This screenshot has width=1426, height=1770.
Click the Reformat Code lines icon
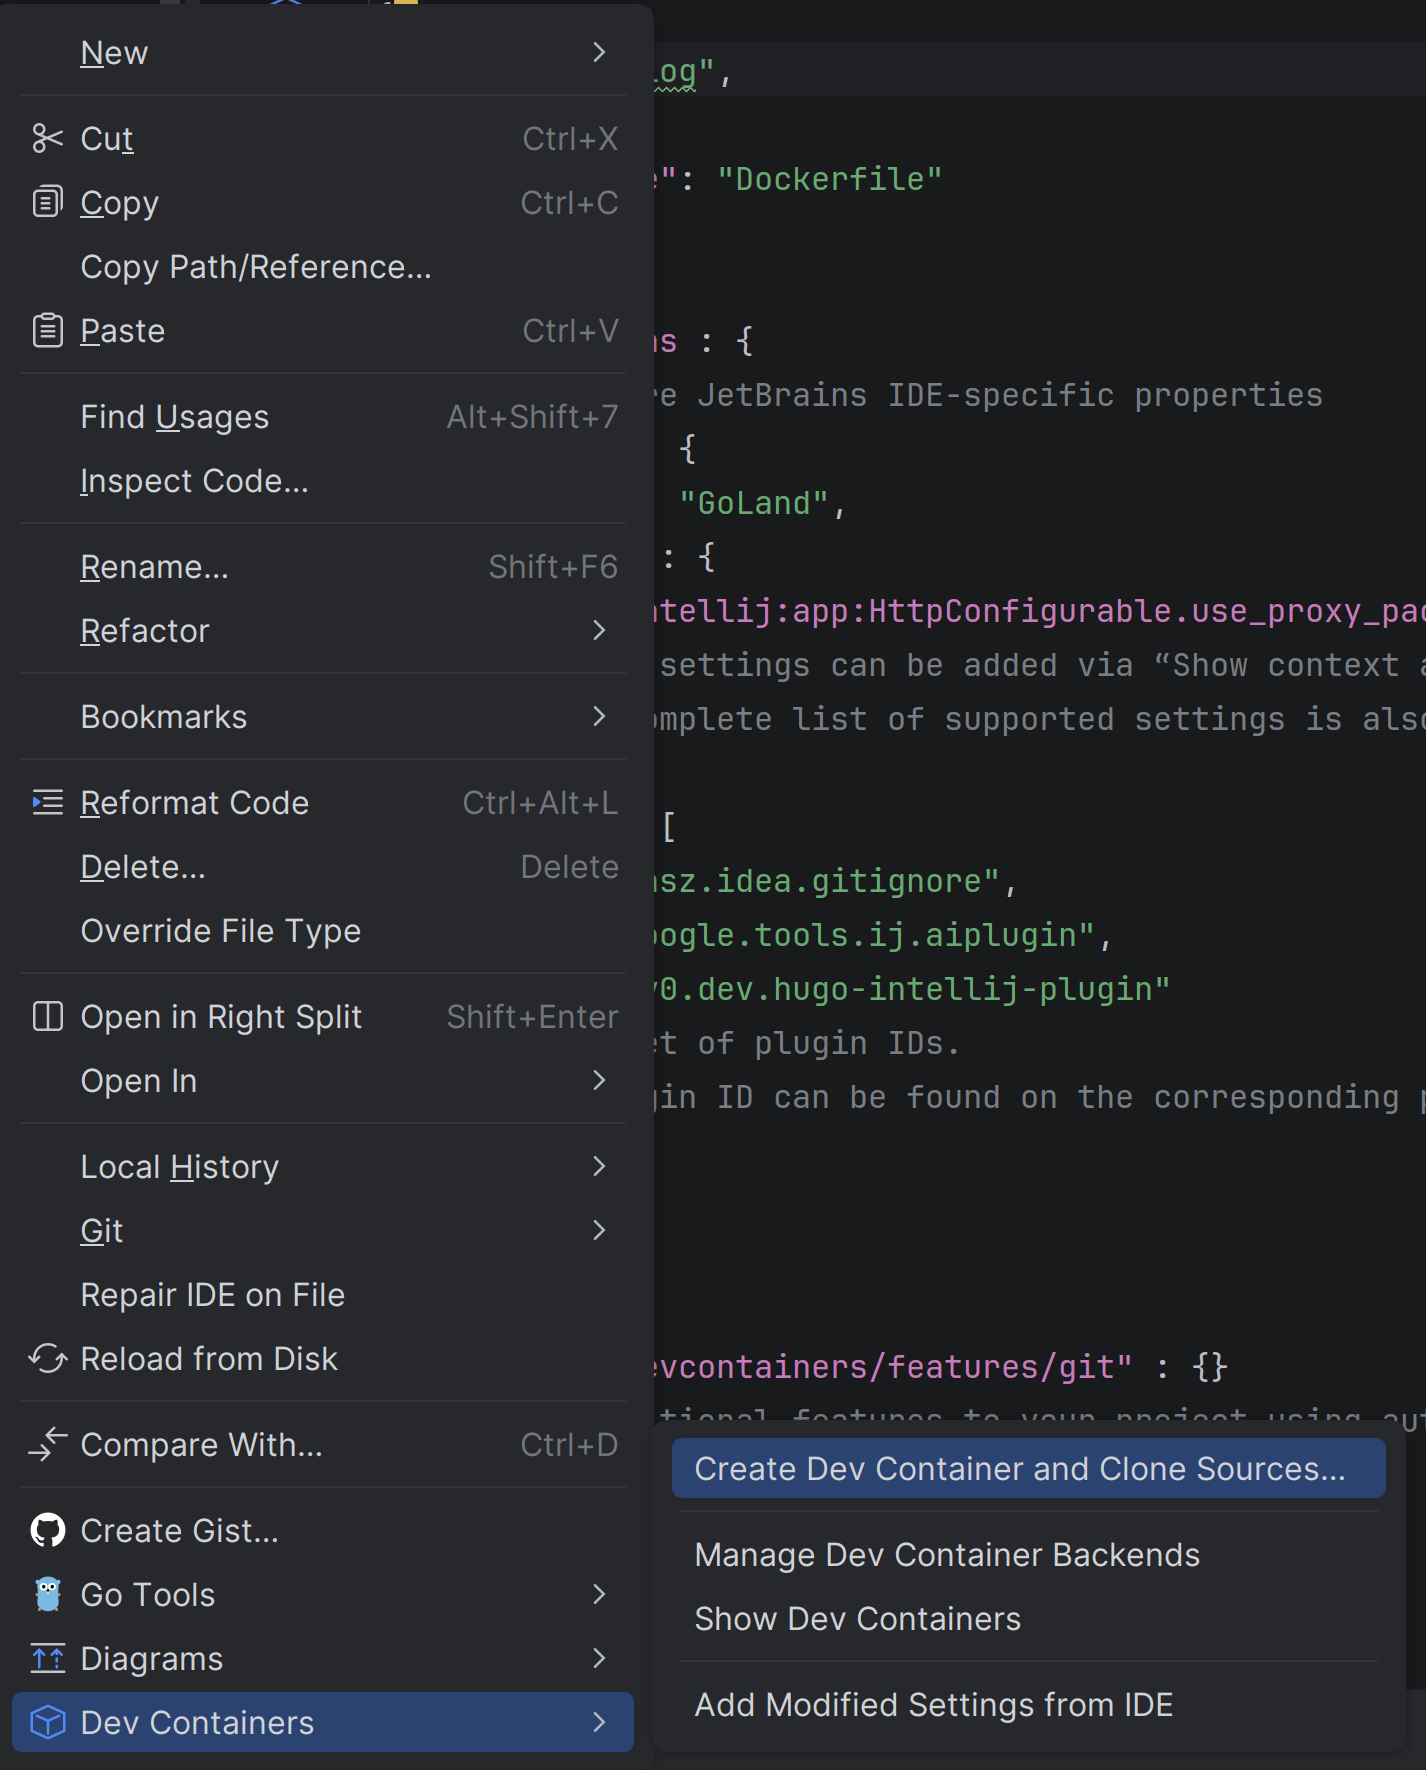click(x=47, y=802)
